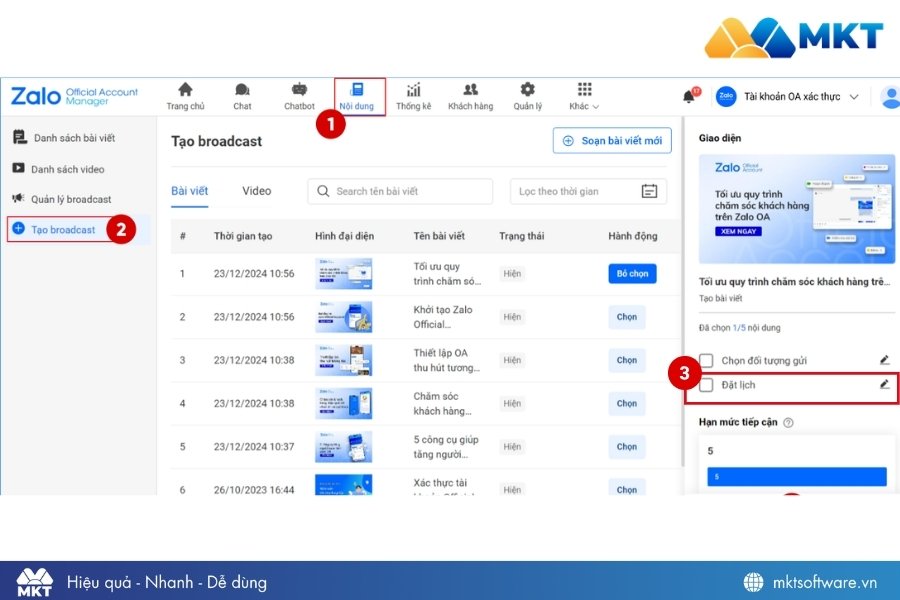
Task: Open the Trang chủ home icon
Action: coord(185,90)
